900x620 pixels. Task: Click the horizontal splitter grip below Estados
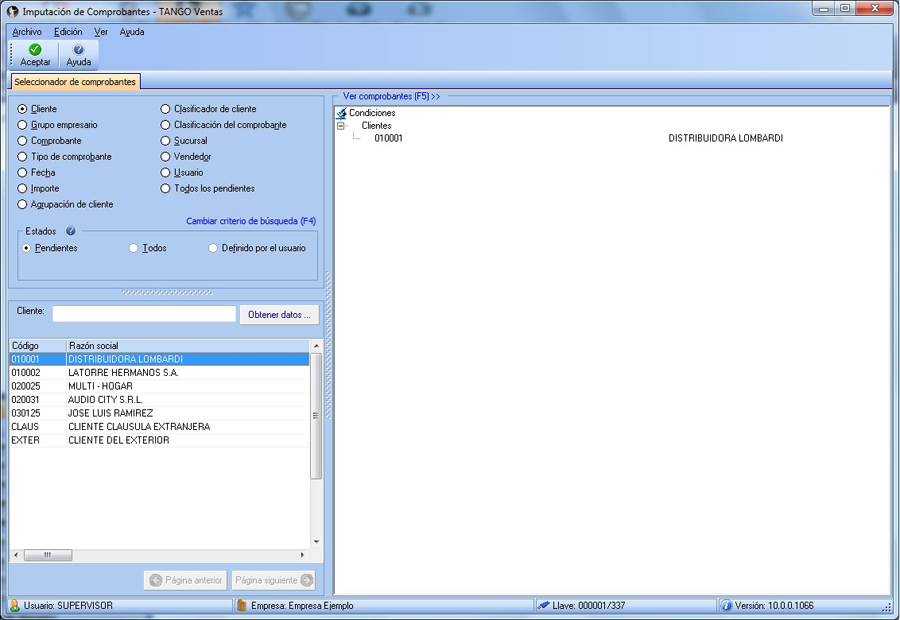[x=166, y=293]
